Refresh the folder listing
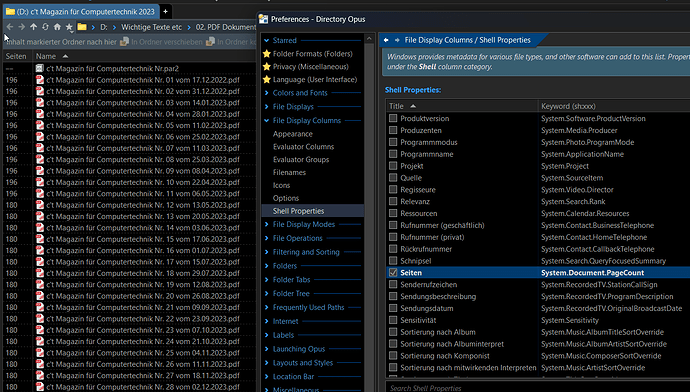The width and height of the screenshot is (690, 392). coord(45,27)
